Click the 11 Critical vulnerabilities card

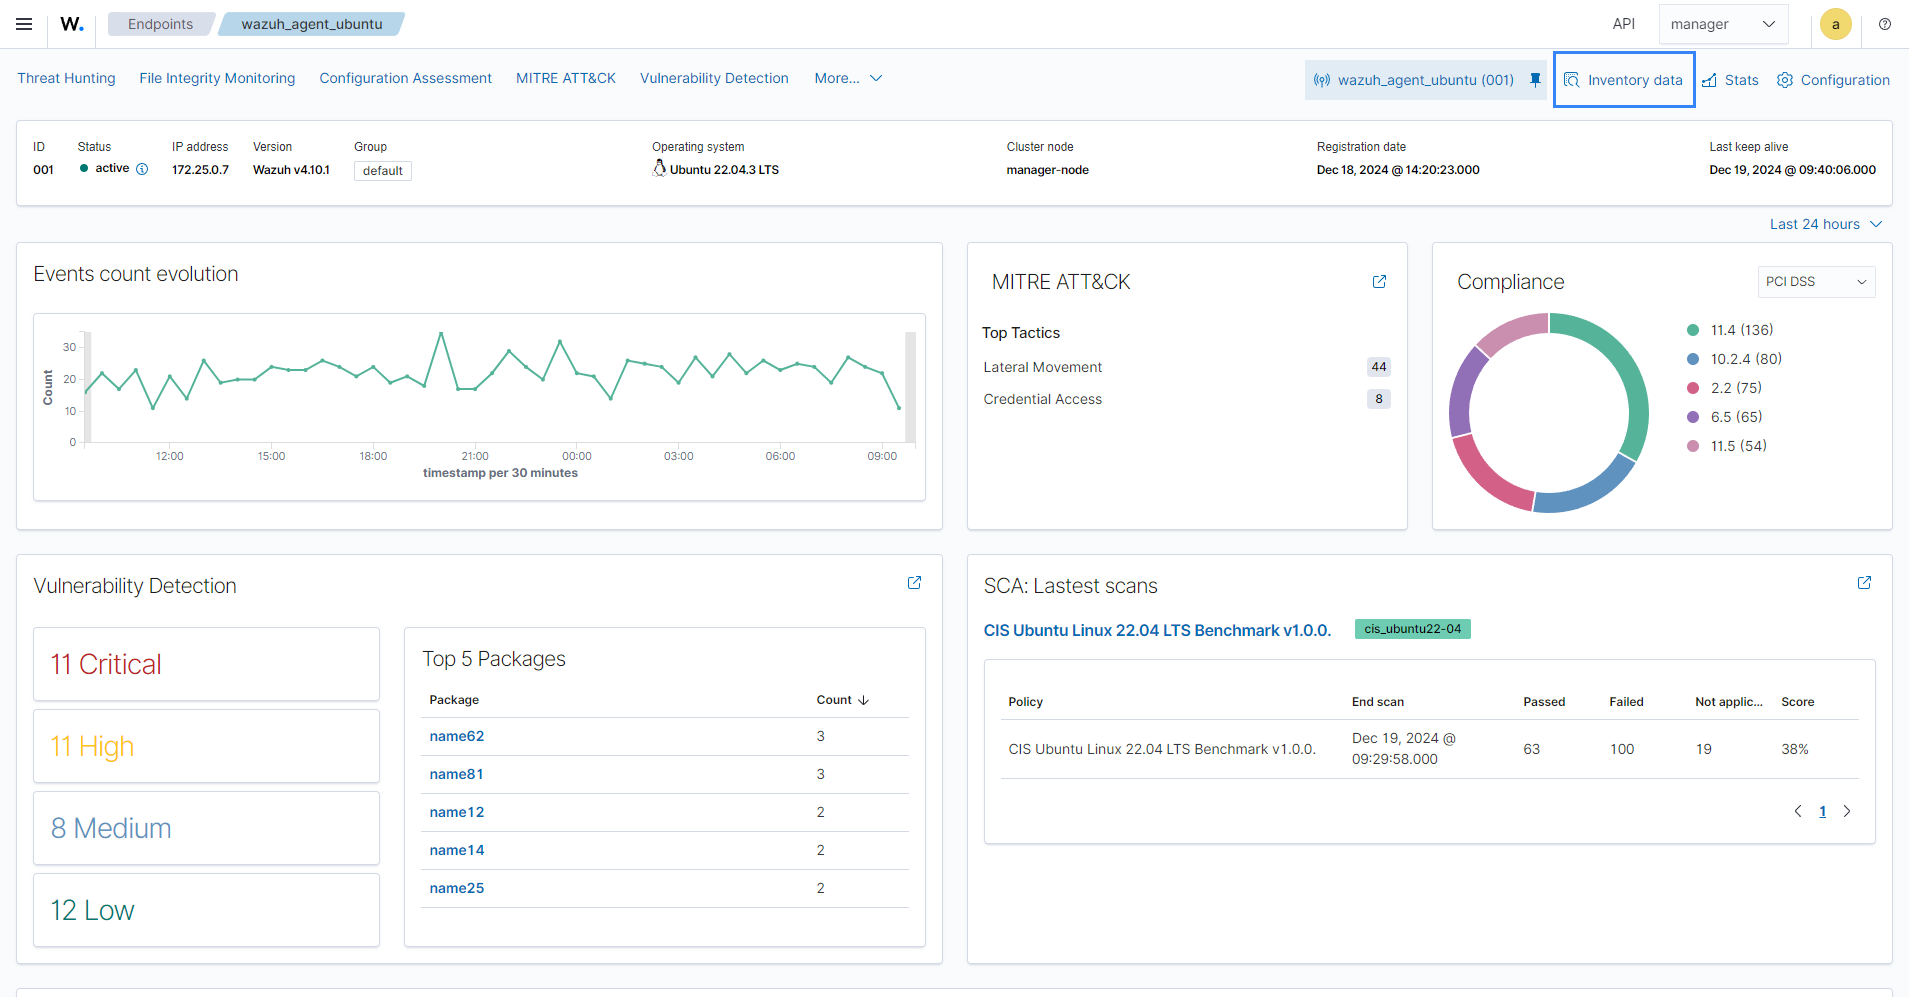tap(206, 664)
